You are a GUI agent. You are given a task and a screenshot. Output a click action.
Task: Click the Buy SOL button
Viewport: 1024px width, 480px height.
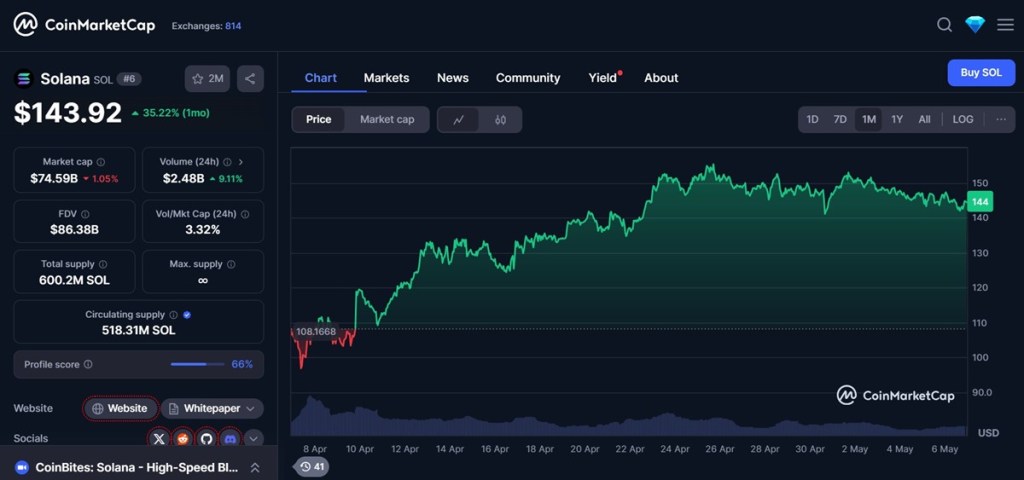(x=981, y=72)
